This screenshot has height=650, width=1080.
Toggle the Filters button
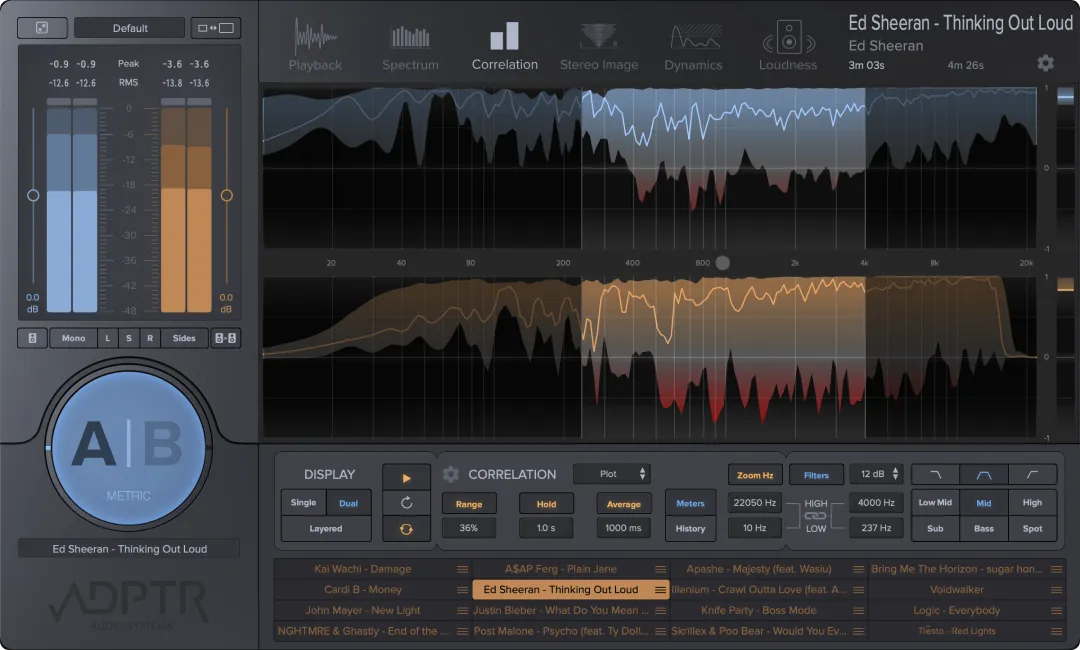tap(816, 475)
